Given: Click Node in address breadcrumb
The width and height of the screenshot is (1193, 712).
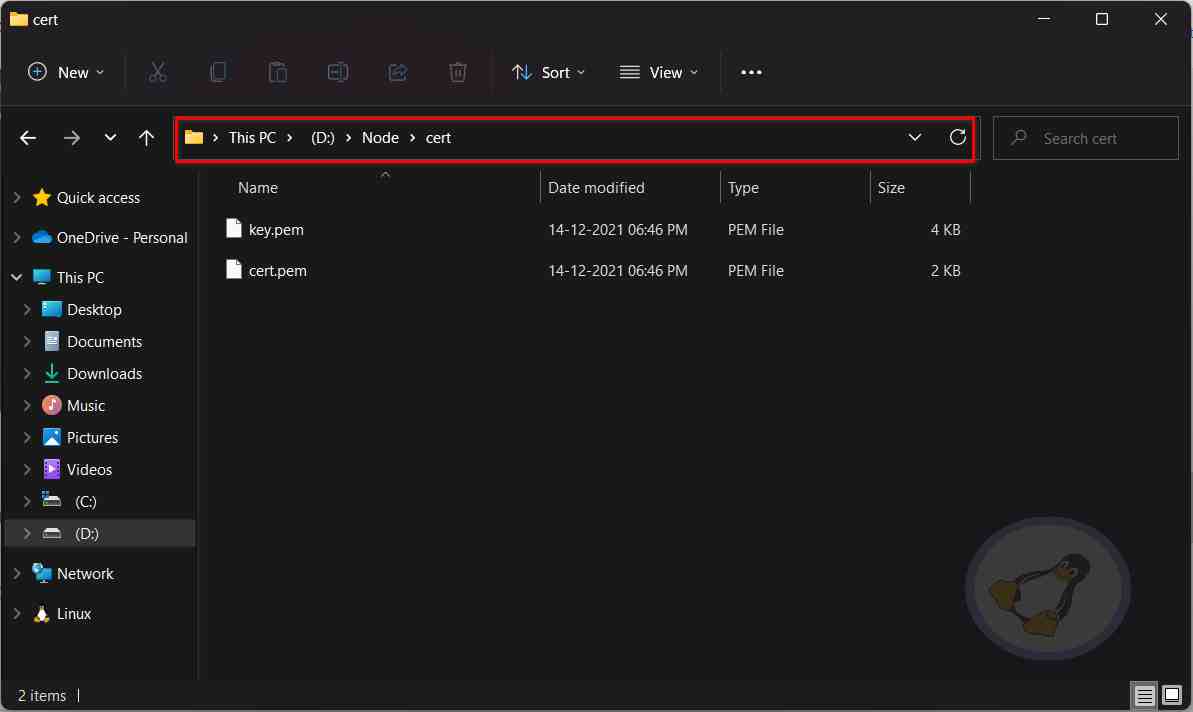Looking at the screenshot, I should pyautogui.click(x=380, y=138).
